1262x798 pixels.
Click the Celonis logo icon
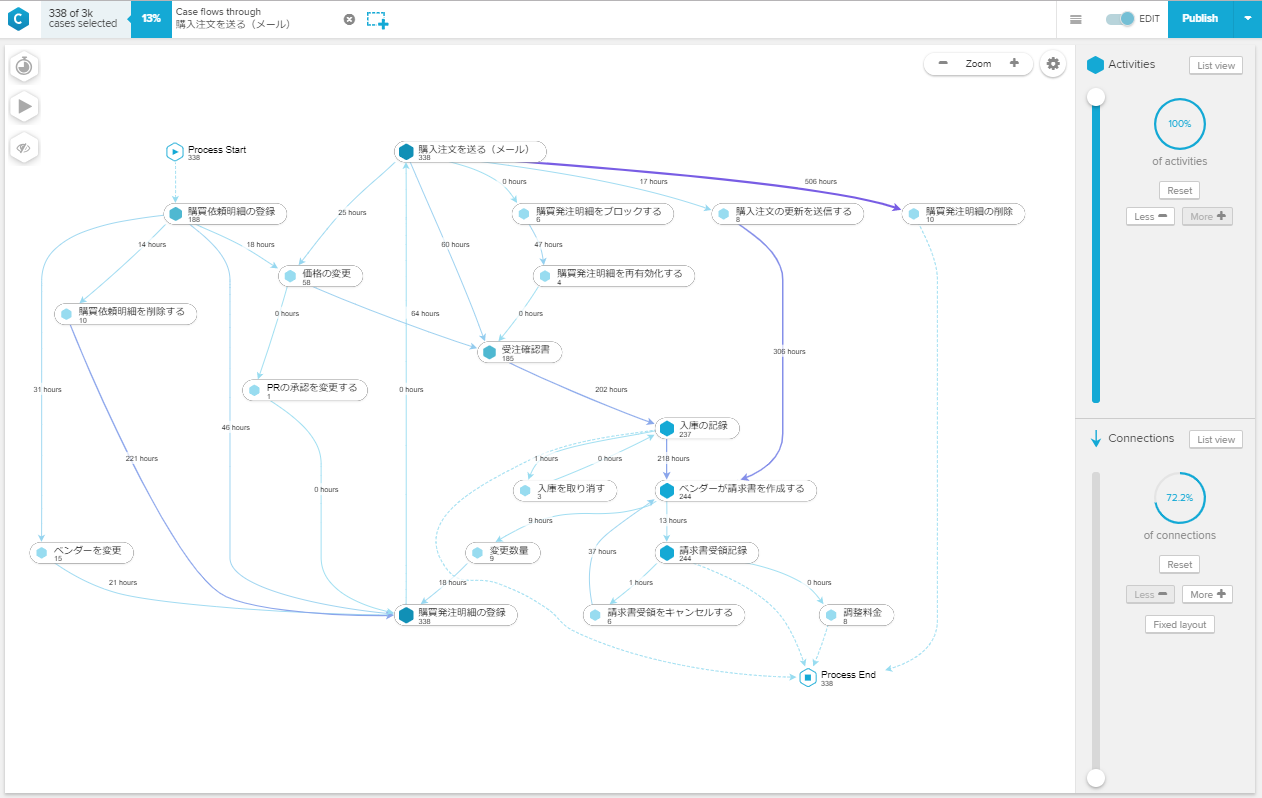pyautogui.click(x=20, y=18)
